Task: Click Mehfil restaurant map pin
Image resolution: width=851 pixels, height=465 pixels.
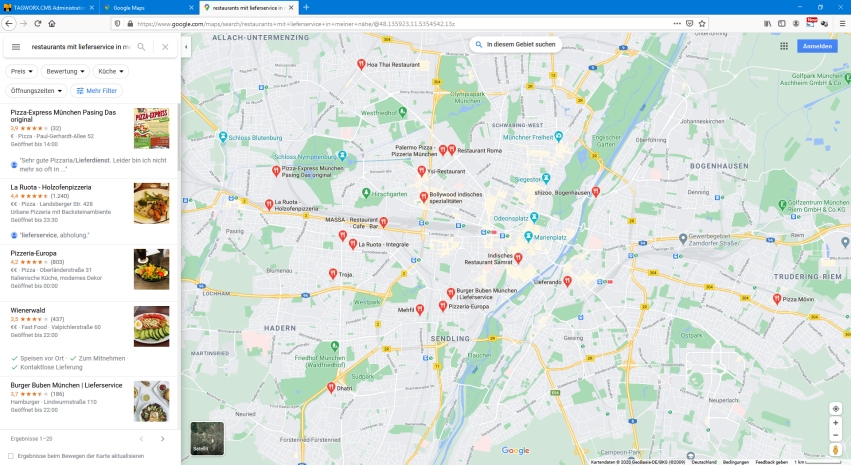Action: tap(420, 309)
